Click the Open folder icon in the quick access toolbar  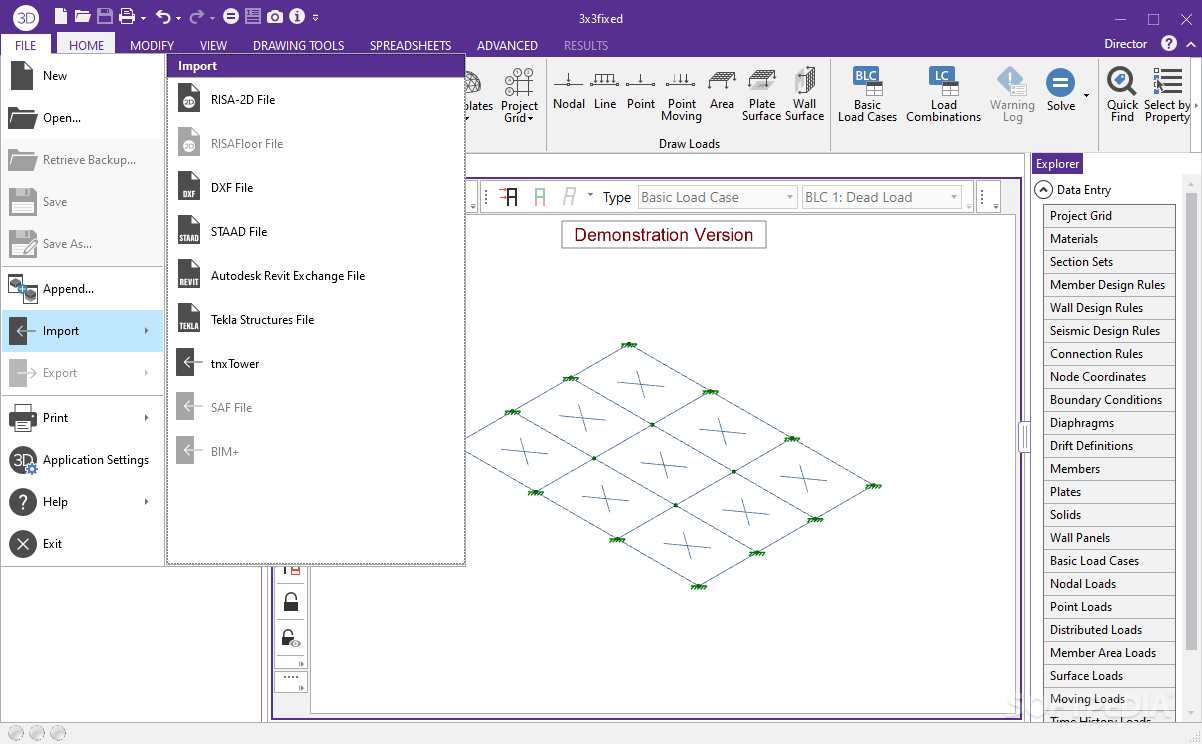[82, 17]
